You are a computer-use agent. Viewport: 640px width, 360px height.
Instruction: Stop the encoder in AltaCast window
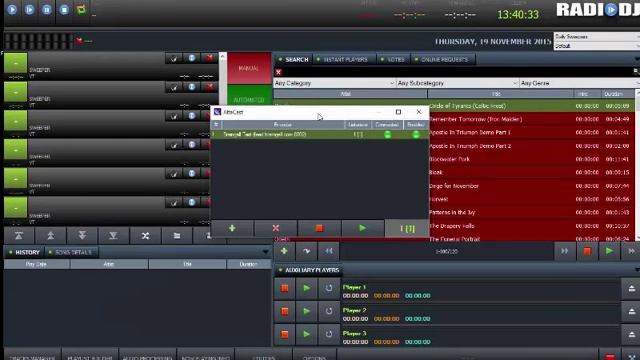click(319, 229)
